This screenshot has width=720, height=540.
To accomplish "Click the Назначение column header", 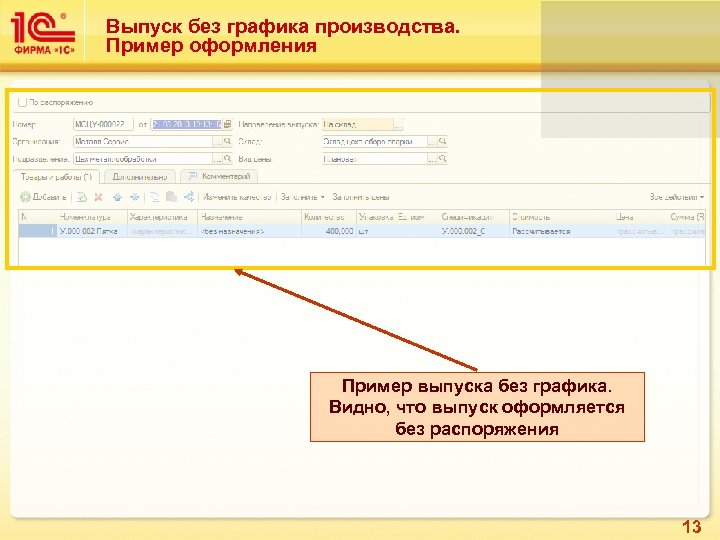I will tap(250, 217).
